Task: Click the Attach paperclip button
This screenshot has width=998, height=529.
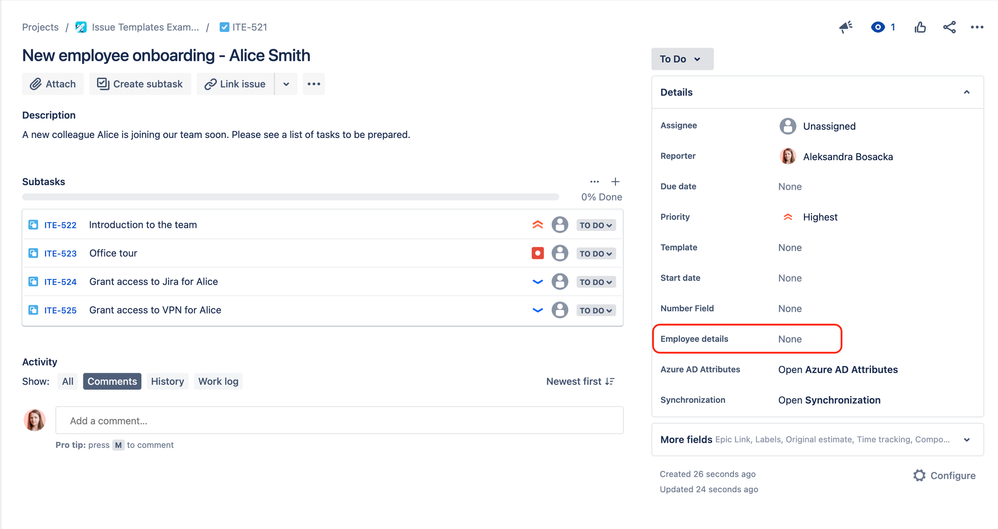Action: pyautogui.click(x=53, y=84)
